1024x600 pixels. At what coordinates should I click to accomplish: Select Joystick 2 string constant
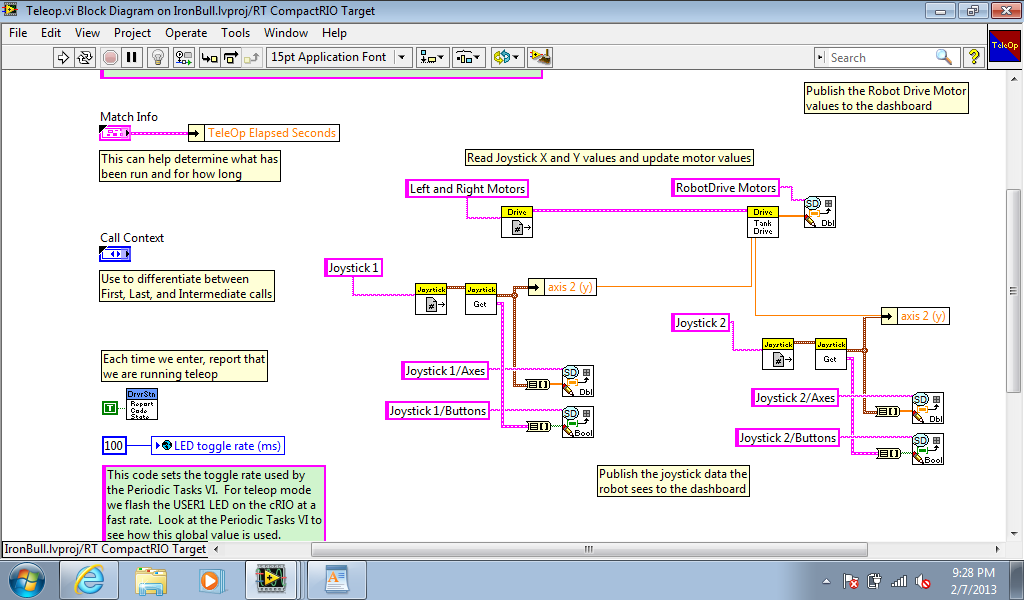(700, 323)
